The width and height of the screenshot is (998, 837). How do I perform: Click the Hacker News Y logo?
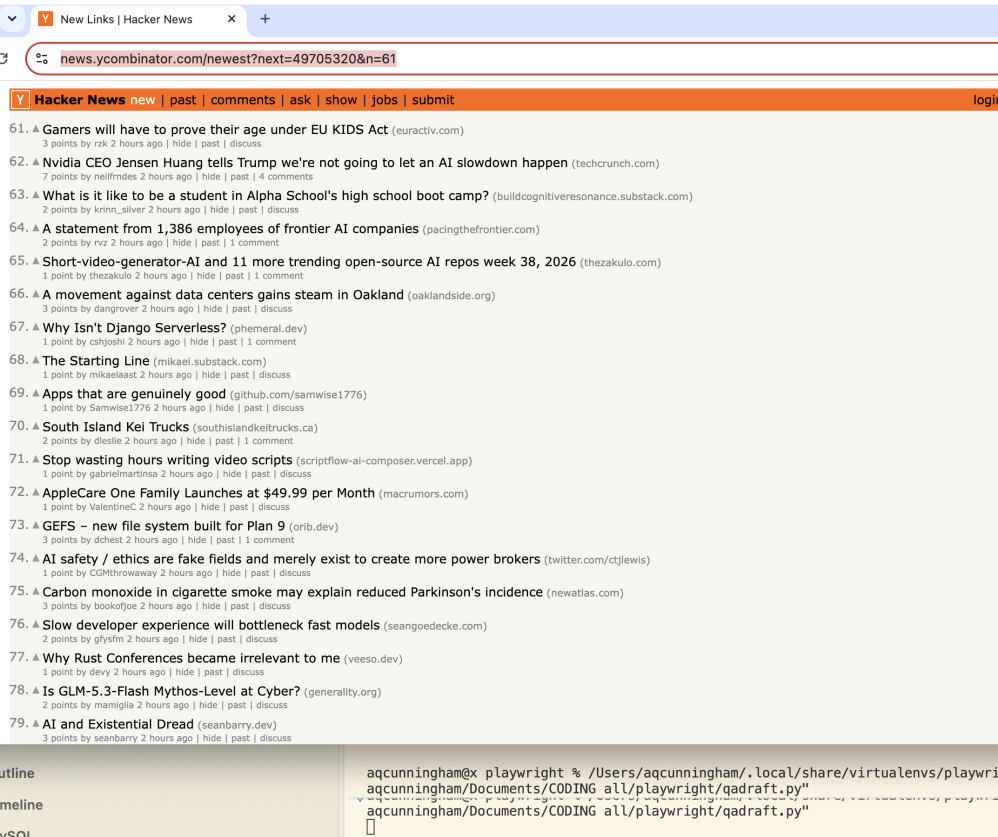pyautogui.click(x=20, y=100)
